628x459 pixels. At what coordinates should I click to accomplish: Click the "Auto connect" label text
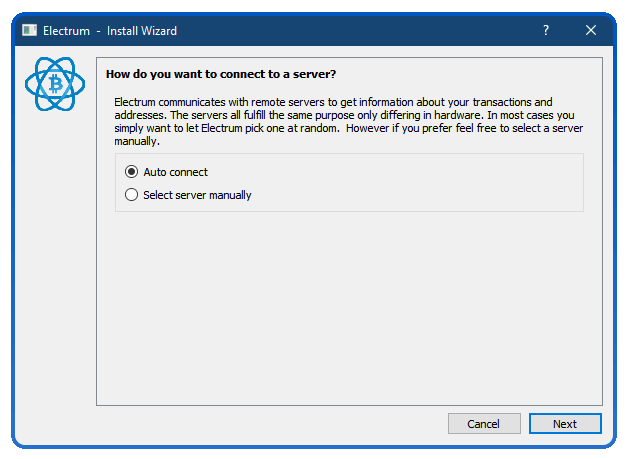tap(175, 172)
